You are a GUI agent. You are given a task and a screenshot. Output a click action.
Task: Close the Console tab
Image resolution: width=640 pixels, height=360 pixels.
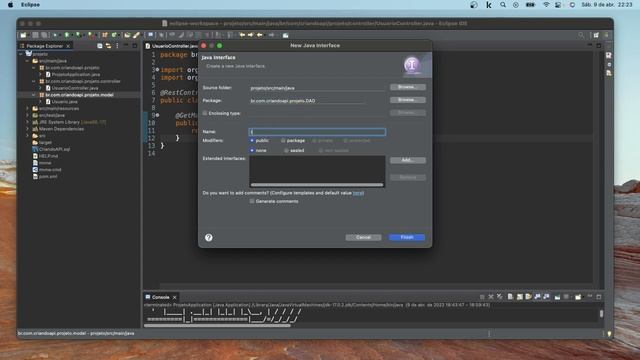click(175, 298)
